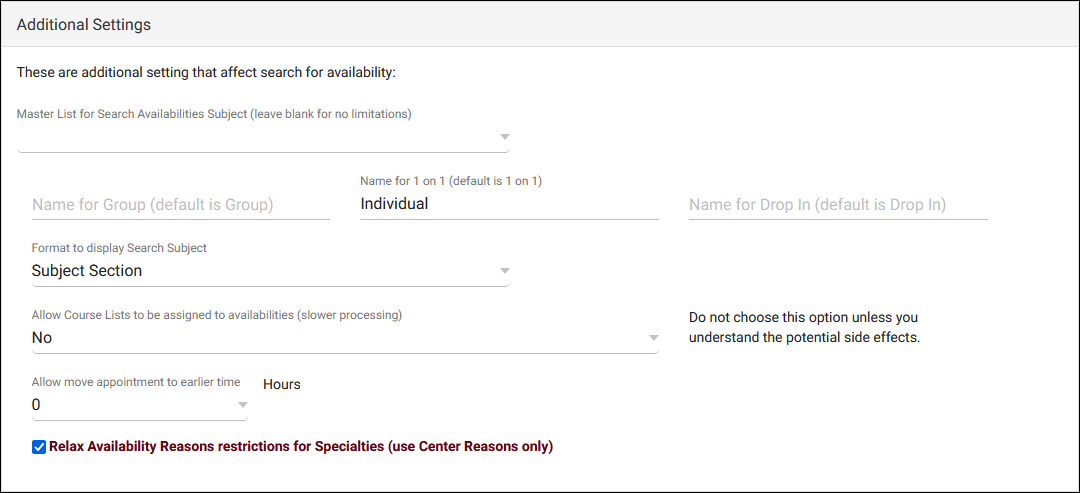Click the Format to display Search Subject label
Screen dimensions: 1080x493
pyautogui.click(x=119, y=248)
